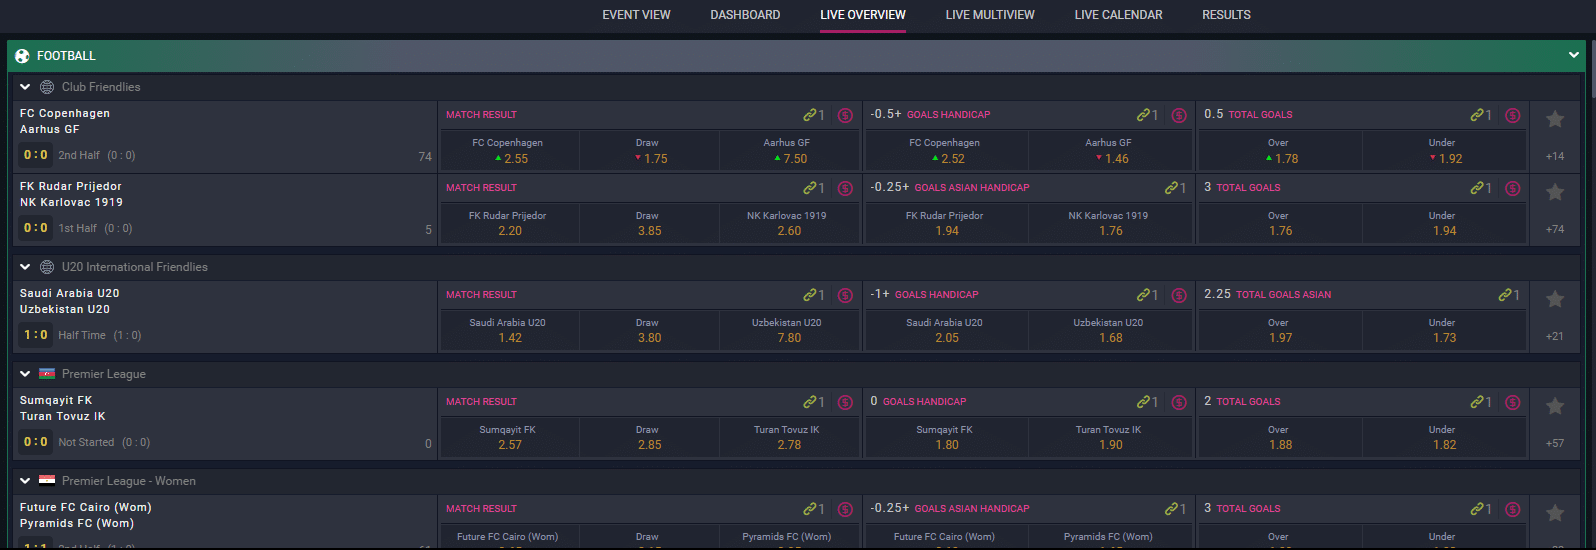Click cash-out icon on Future FC Cairo Match Result
This screenshot has height=550, width=1596.
pyautogui.click(x=845, y=509)
